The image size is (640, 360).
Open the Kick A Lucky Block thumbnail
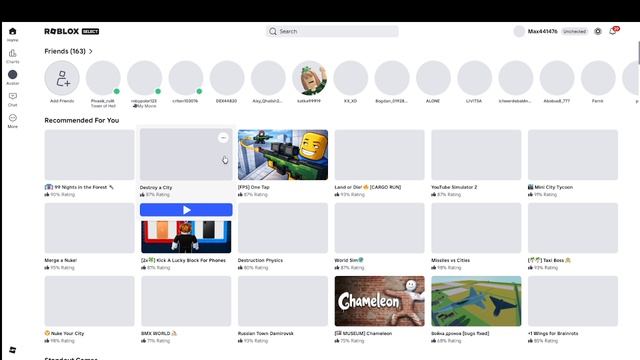(186, 237)
